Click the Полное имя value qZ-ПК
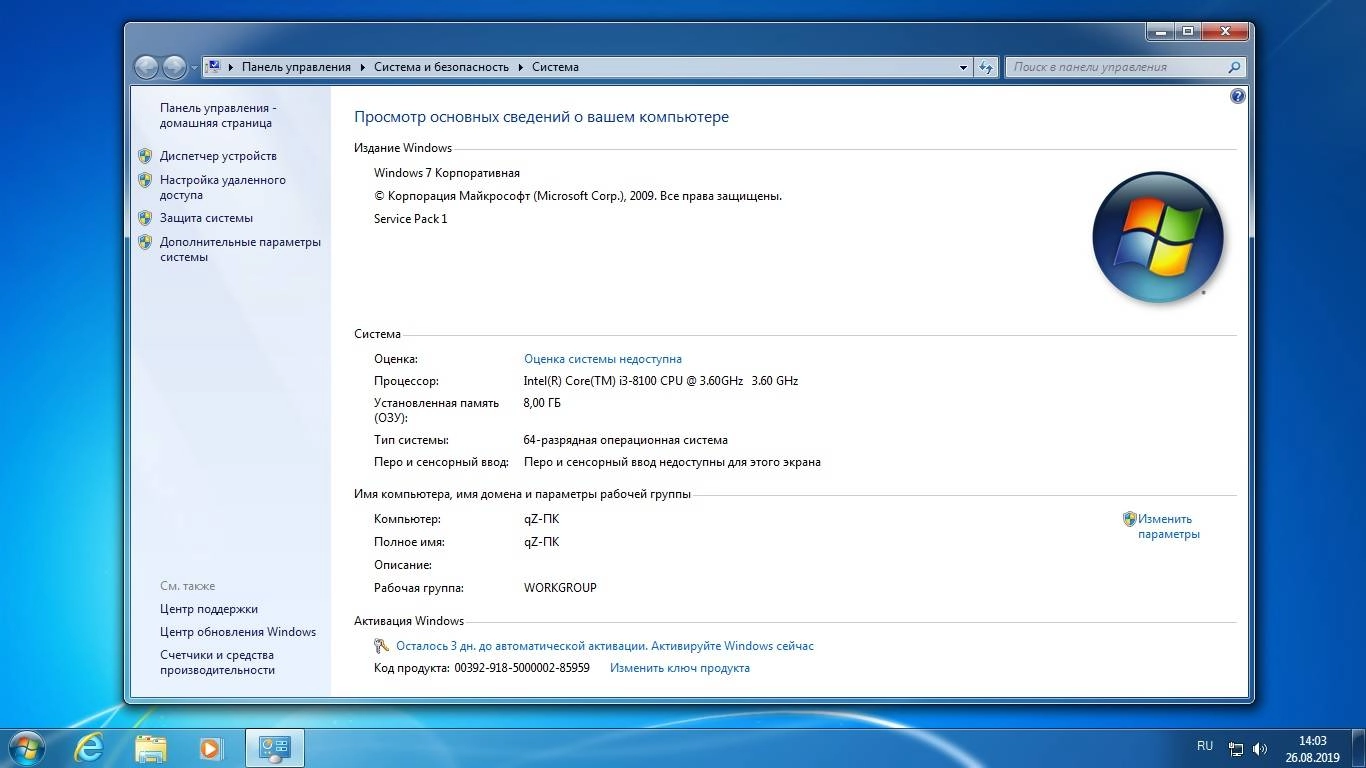This screenshot has height=768, width=1366. [x=541, y=542]
